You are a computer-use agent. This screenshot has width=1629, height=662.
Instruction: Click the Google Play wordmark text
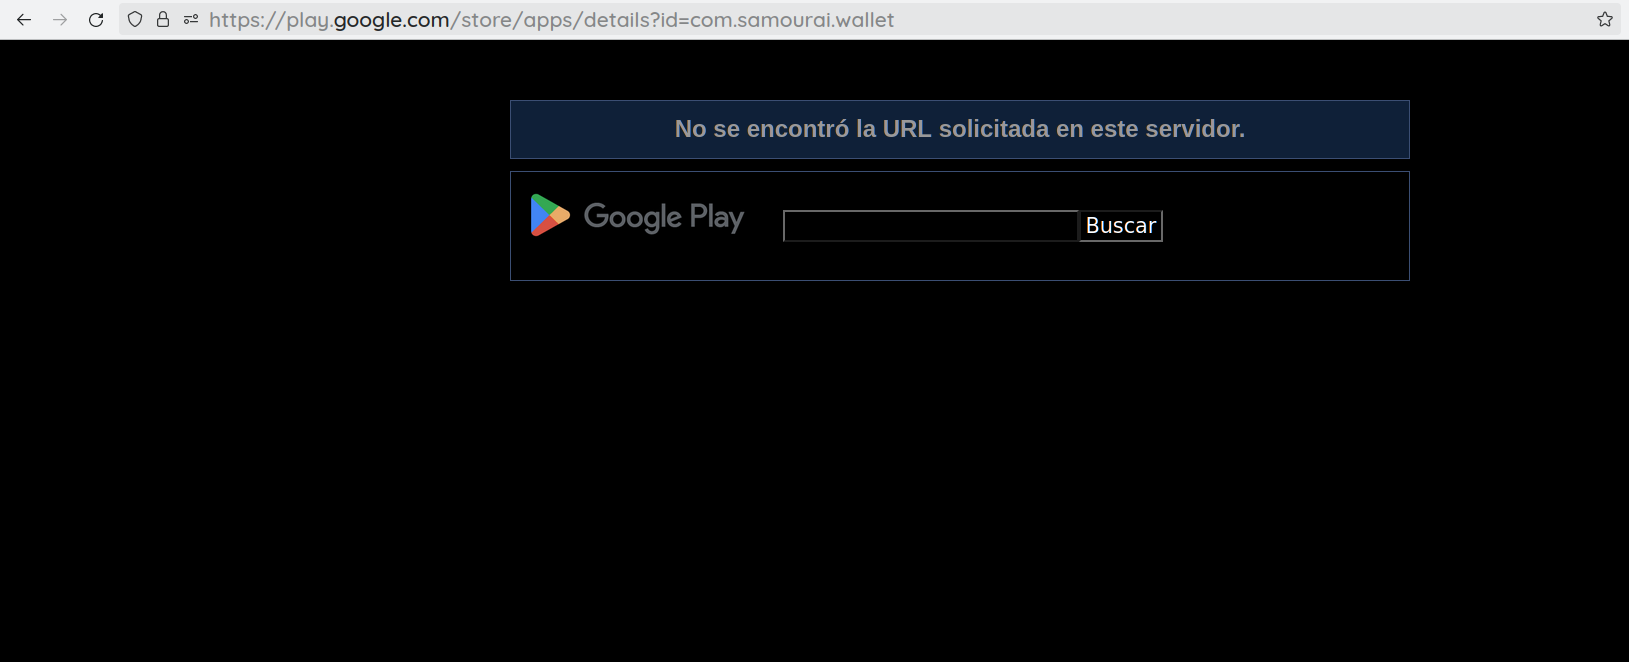[664, 217]
